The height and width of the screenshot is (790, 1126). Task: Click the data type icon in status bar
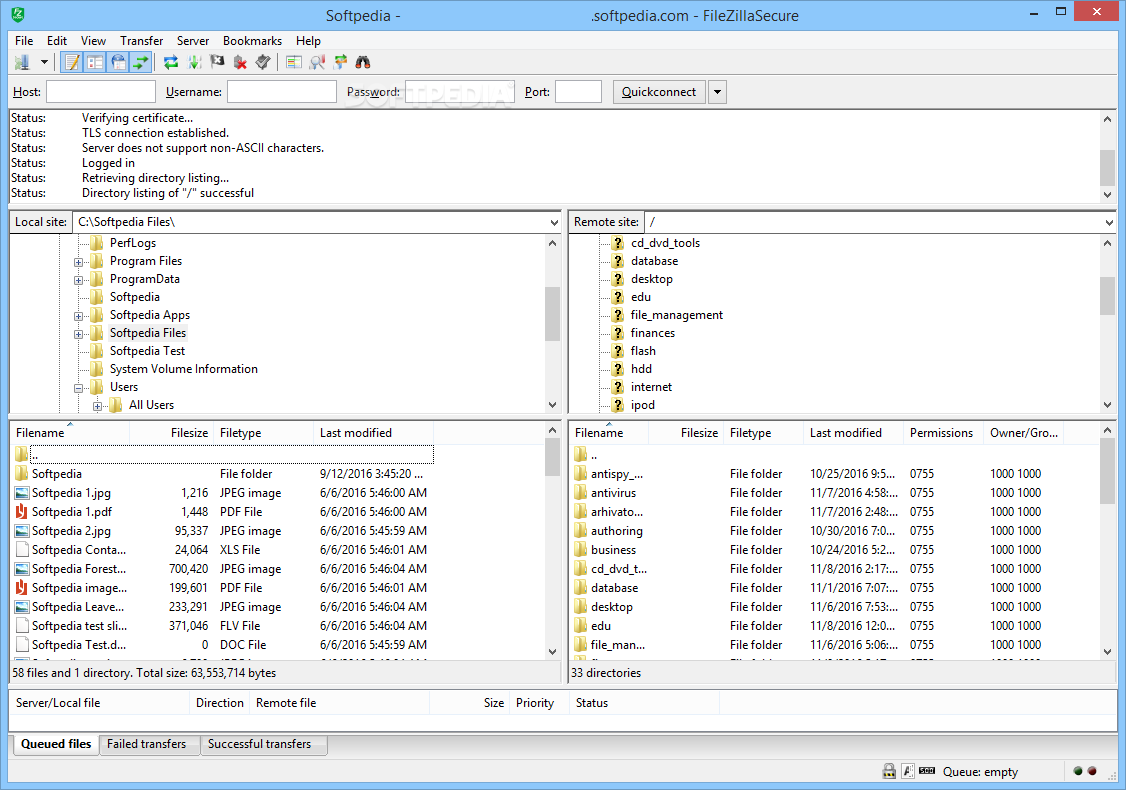[908, 771]
